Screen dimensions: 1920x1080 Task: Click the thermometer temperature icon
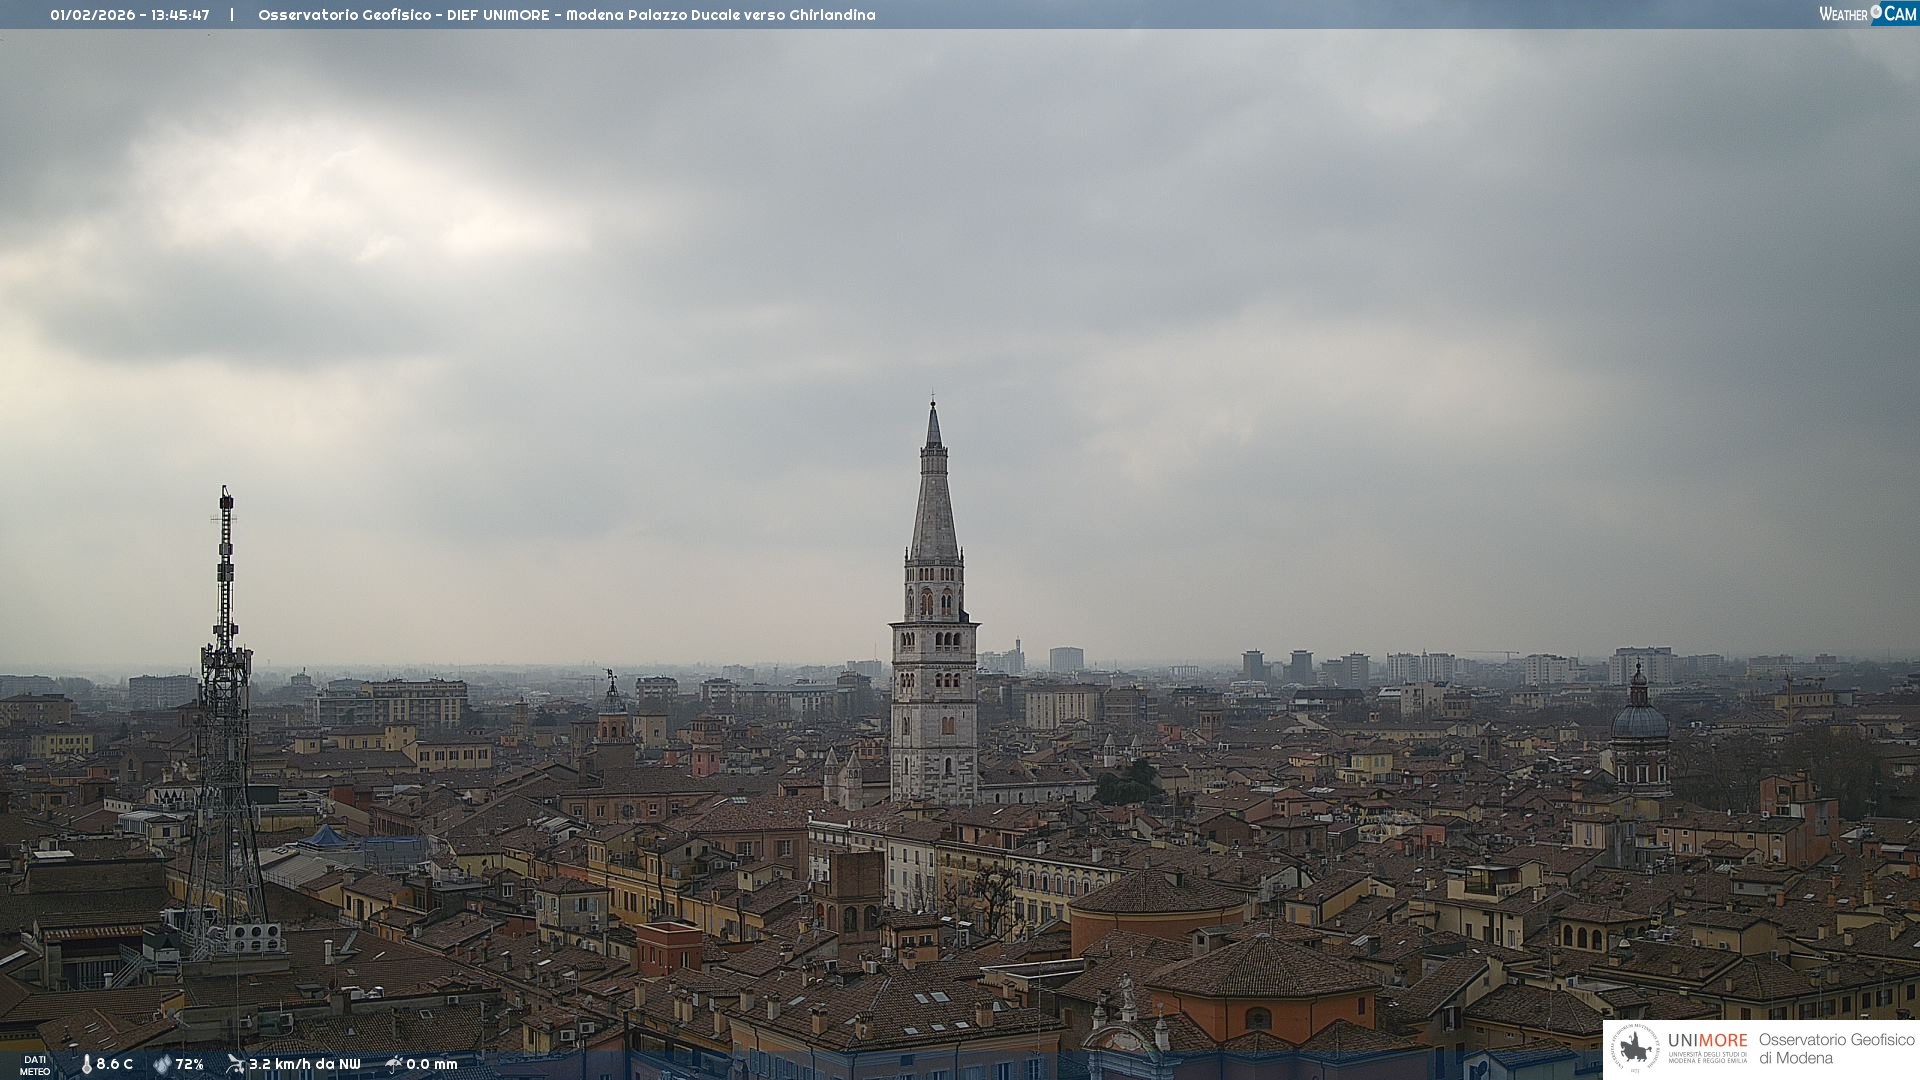[86, 1064]
